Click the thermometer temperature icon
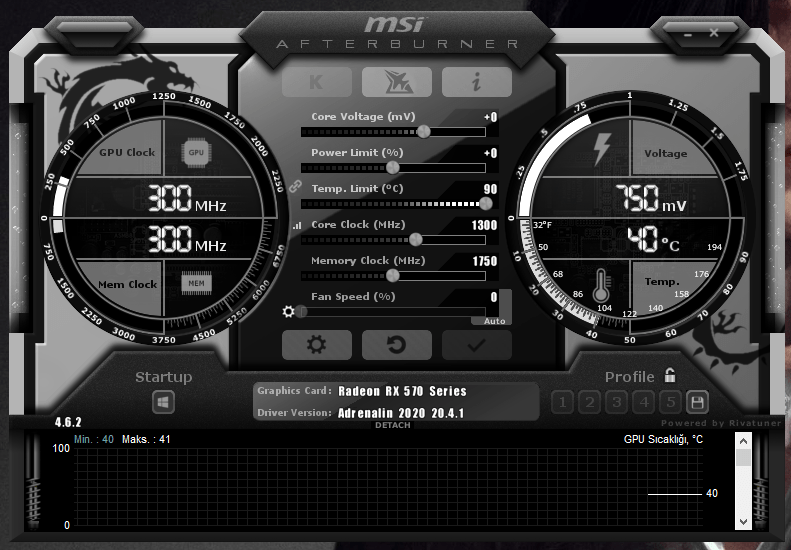 point(601,286)
